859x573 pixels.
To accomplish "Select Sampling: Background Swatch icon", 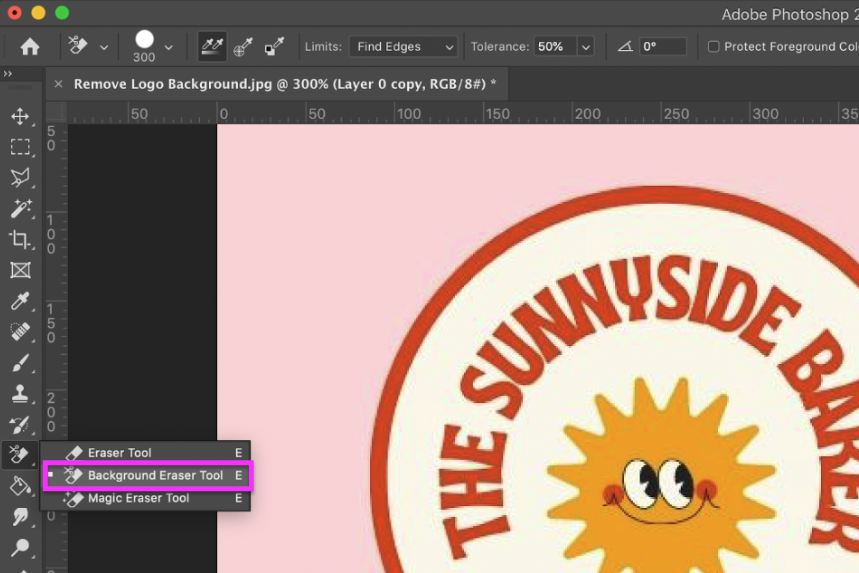I will tap(274, 47).
